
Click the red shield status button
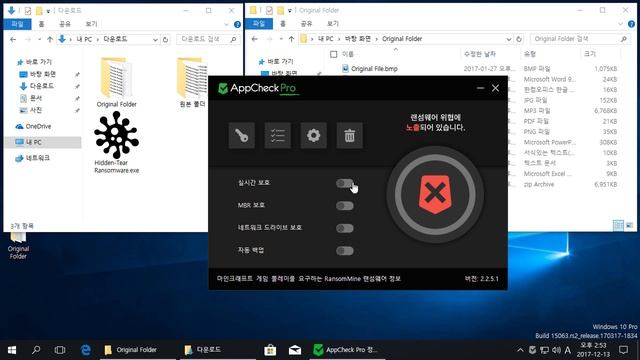coord(435,194)
